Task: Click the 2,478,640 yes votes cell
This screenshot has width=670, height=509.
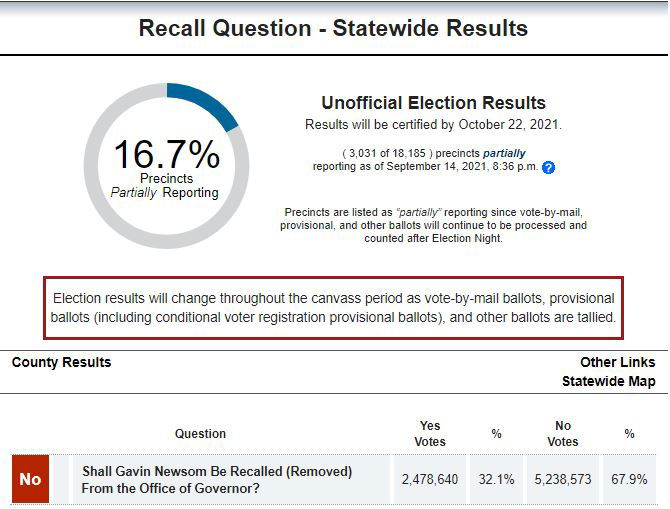Action: pyautogui.click(x=430, y=480)
